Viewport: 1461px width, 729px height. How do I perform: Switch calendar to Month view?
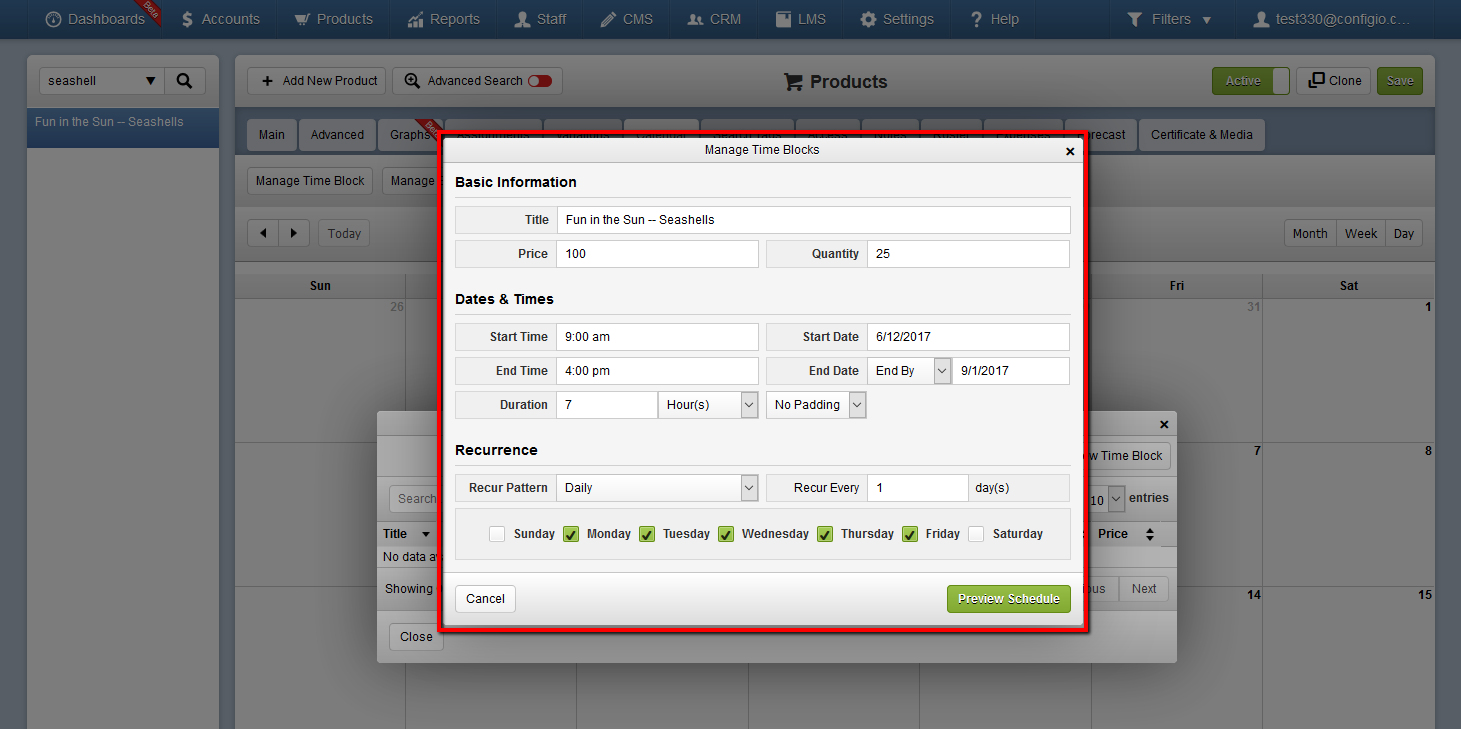(1309, 233)
